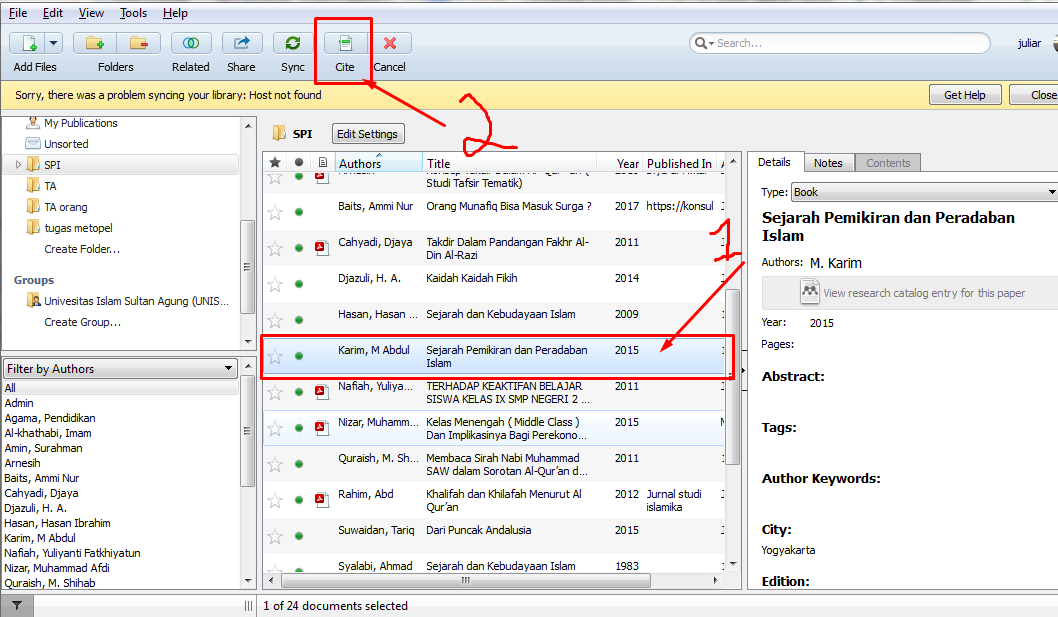The image size is (1058, 617).
Task: Star the Rahim, Abd document
Action: (x=275, y=500)
